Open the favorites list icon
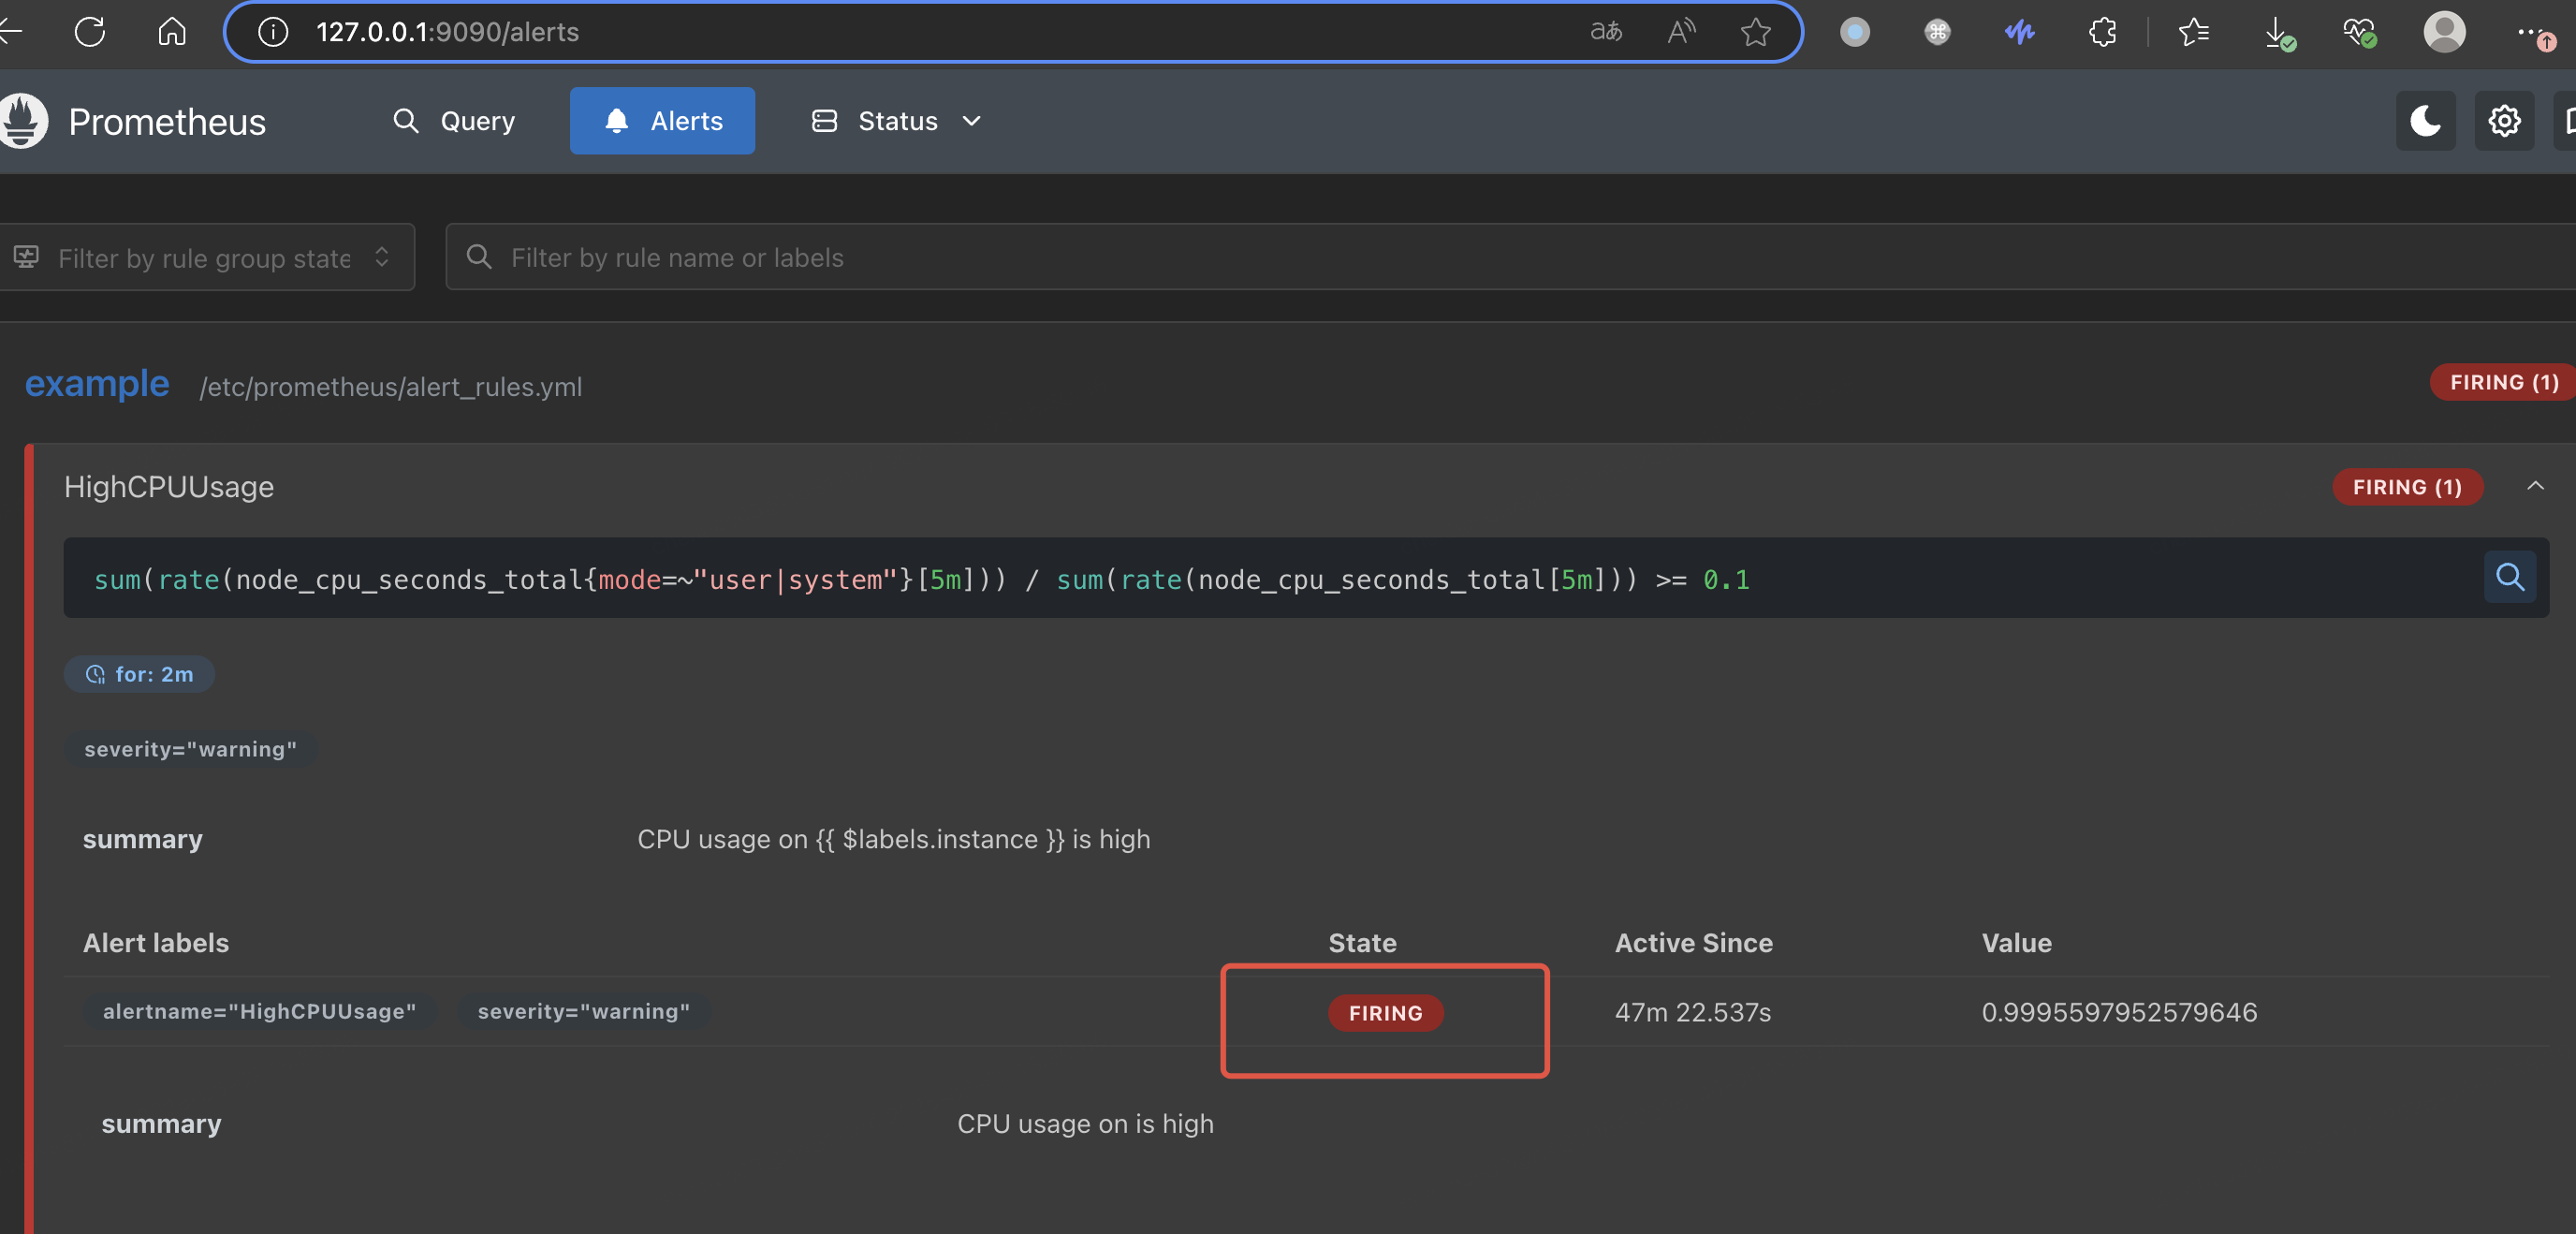 tap(2193, 32)
